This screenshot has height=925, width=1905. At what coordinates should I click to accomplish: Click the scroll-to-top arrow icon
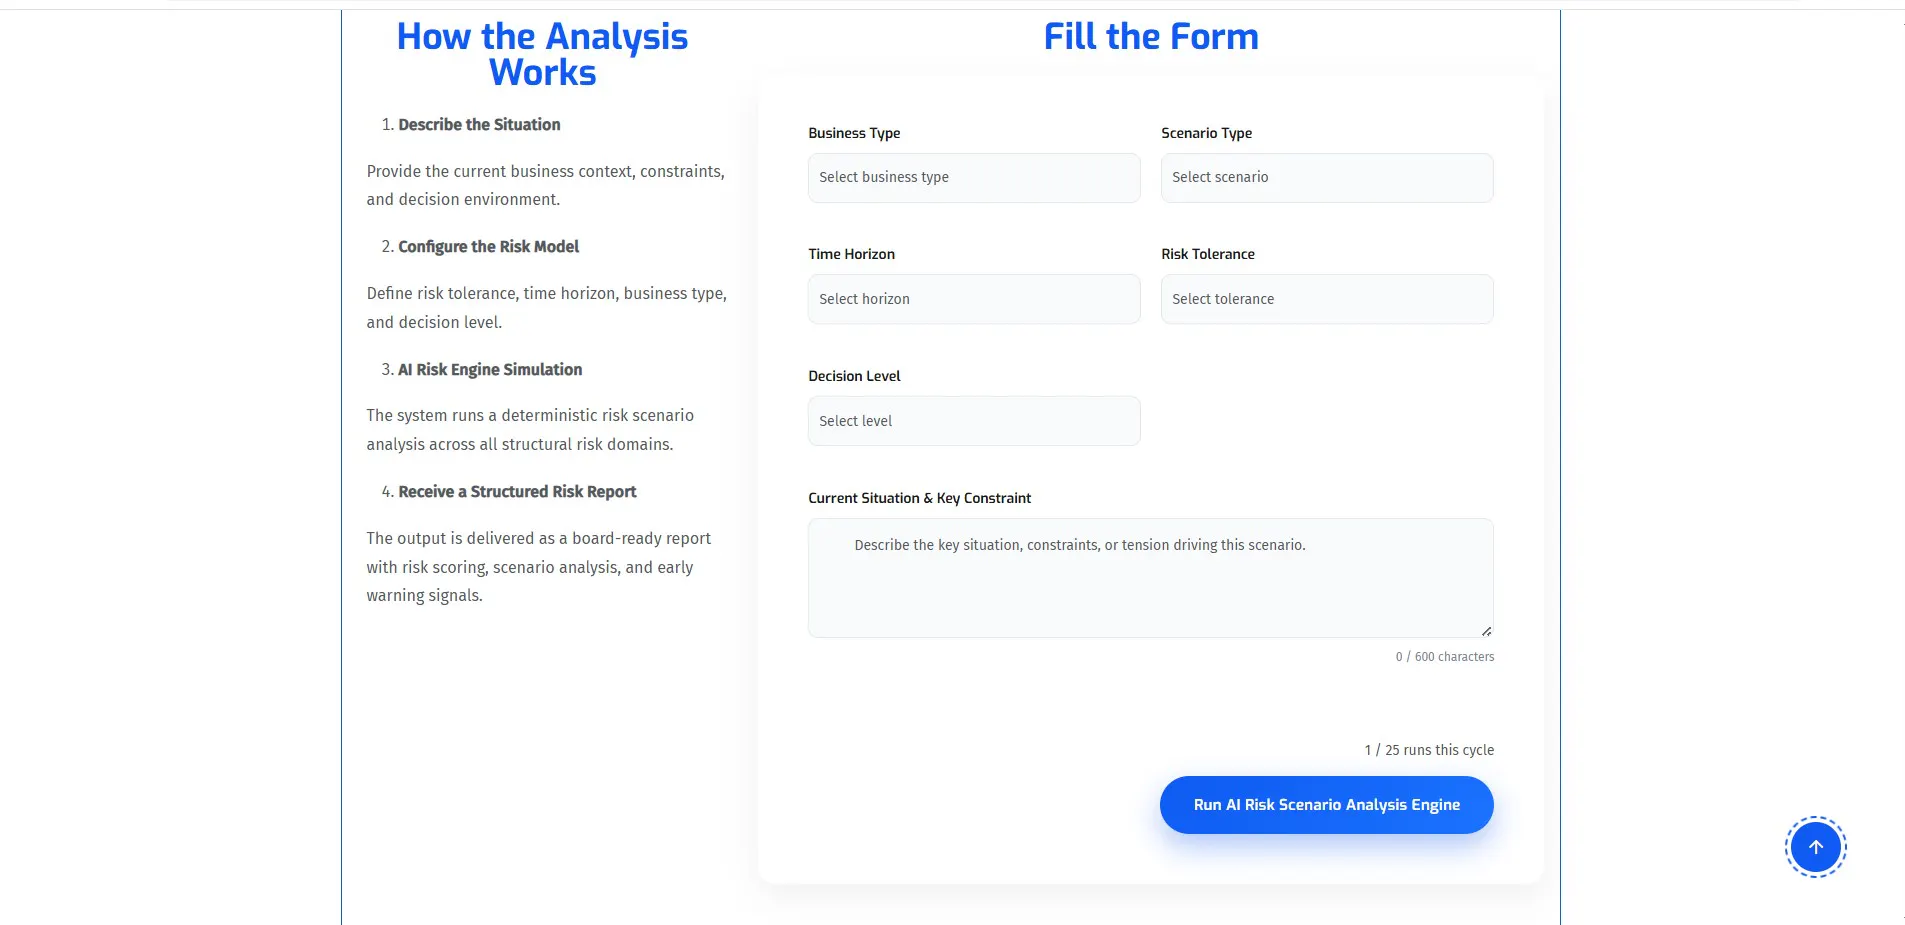coord(1815,847)
